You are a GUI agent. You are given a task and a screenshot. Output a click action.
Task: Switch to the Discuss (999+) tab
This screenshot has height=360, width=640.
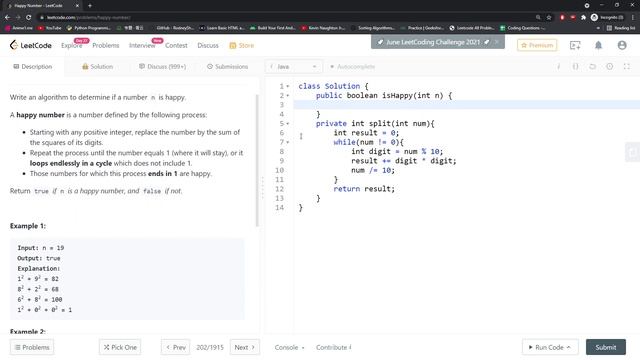click(x=162, y=67)
